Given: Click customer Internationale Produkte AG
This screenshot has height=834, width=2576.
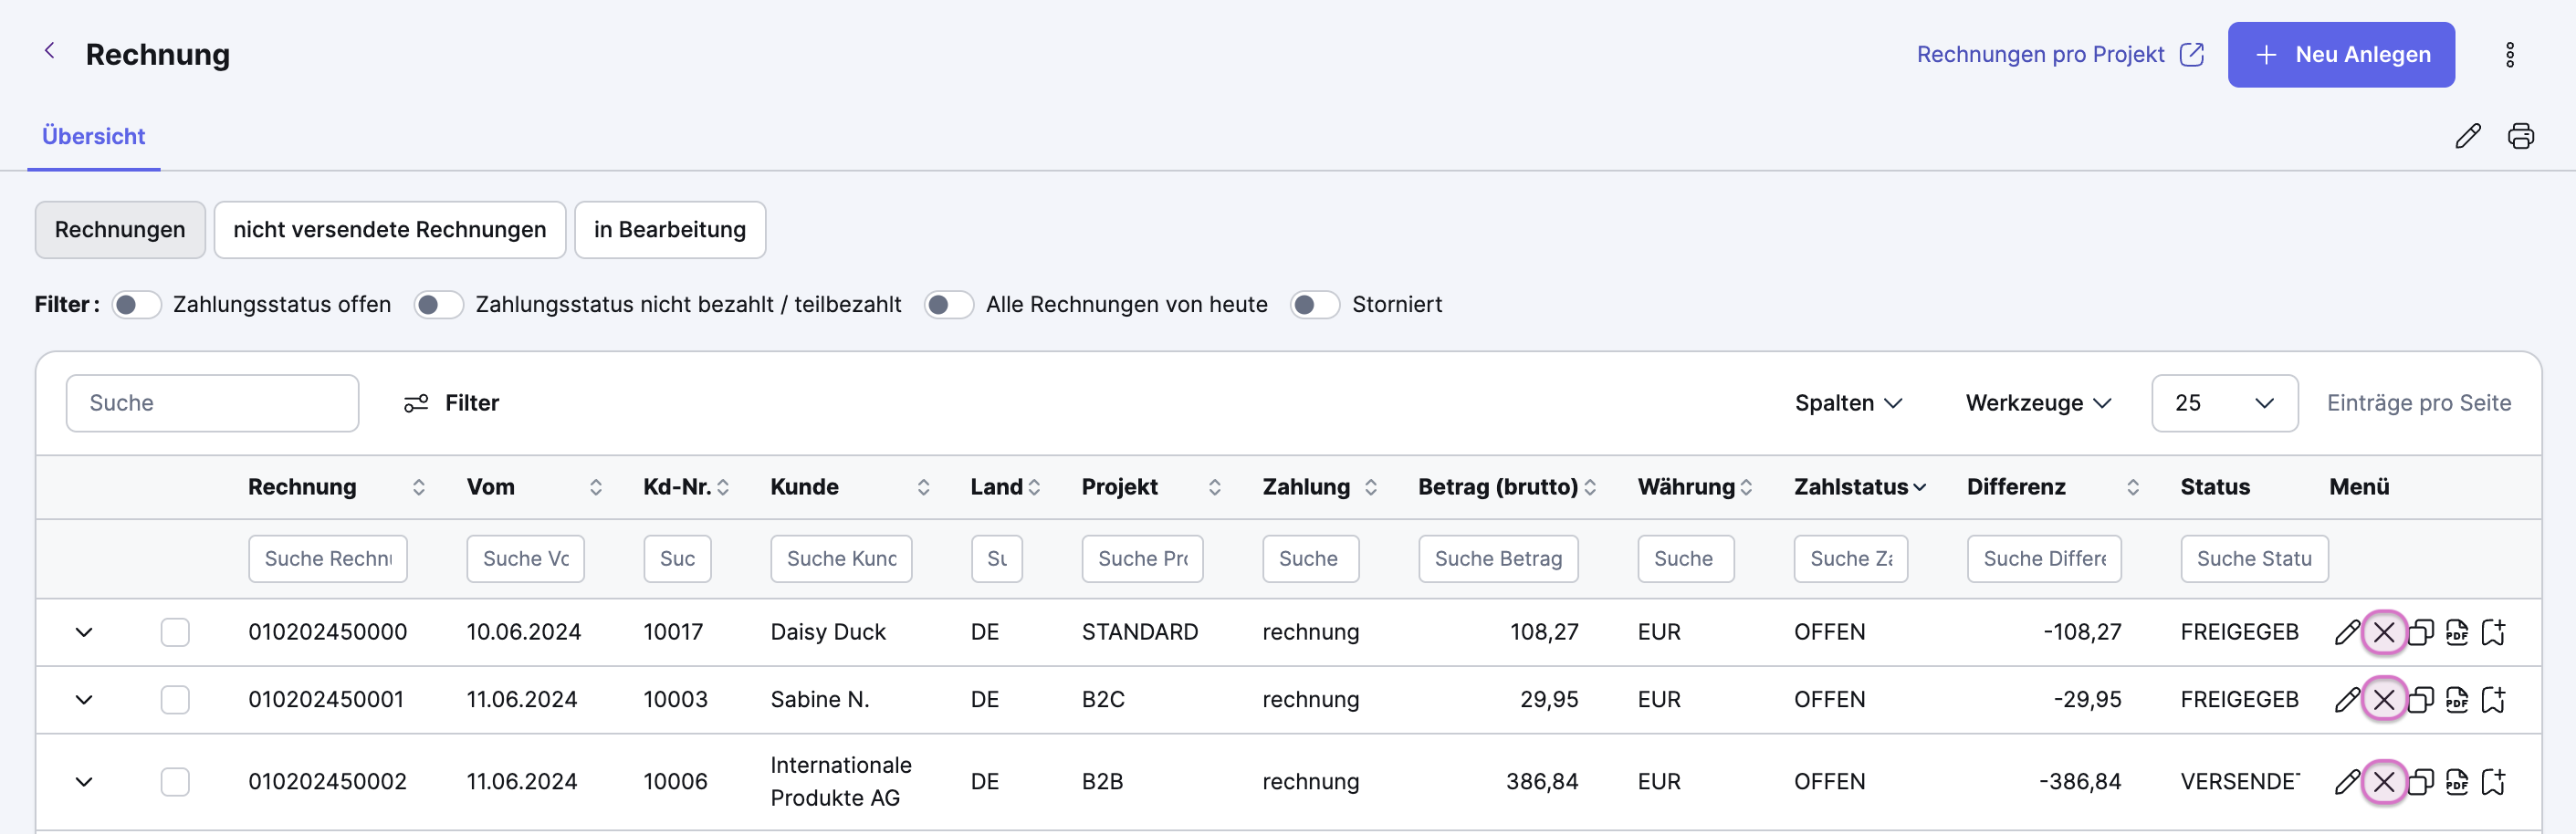Looking at the screenshot, I should point(840,781).
